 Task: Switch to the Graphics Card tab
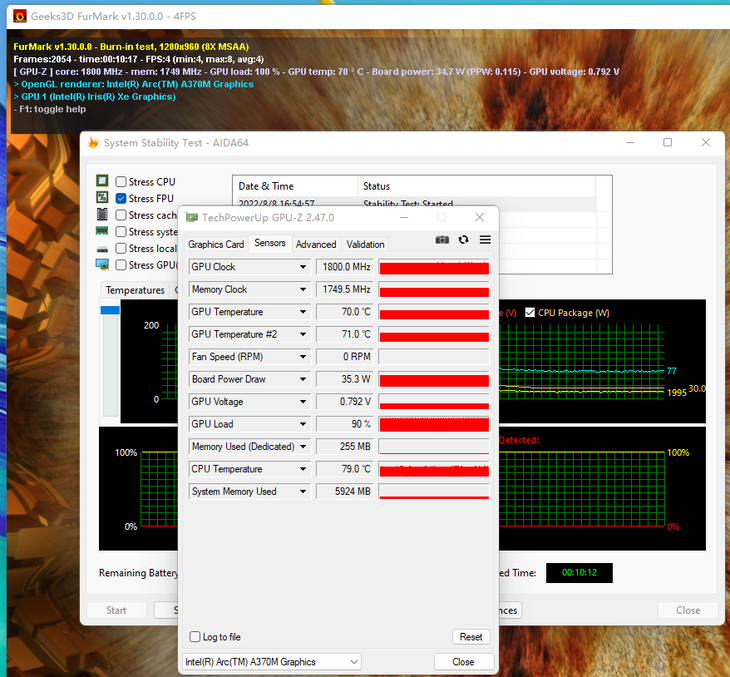coord(216,244)
